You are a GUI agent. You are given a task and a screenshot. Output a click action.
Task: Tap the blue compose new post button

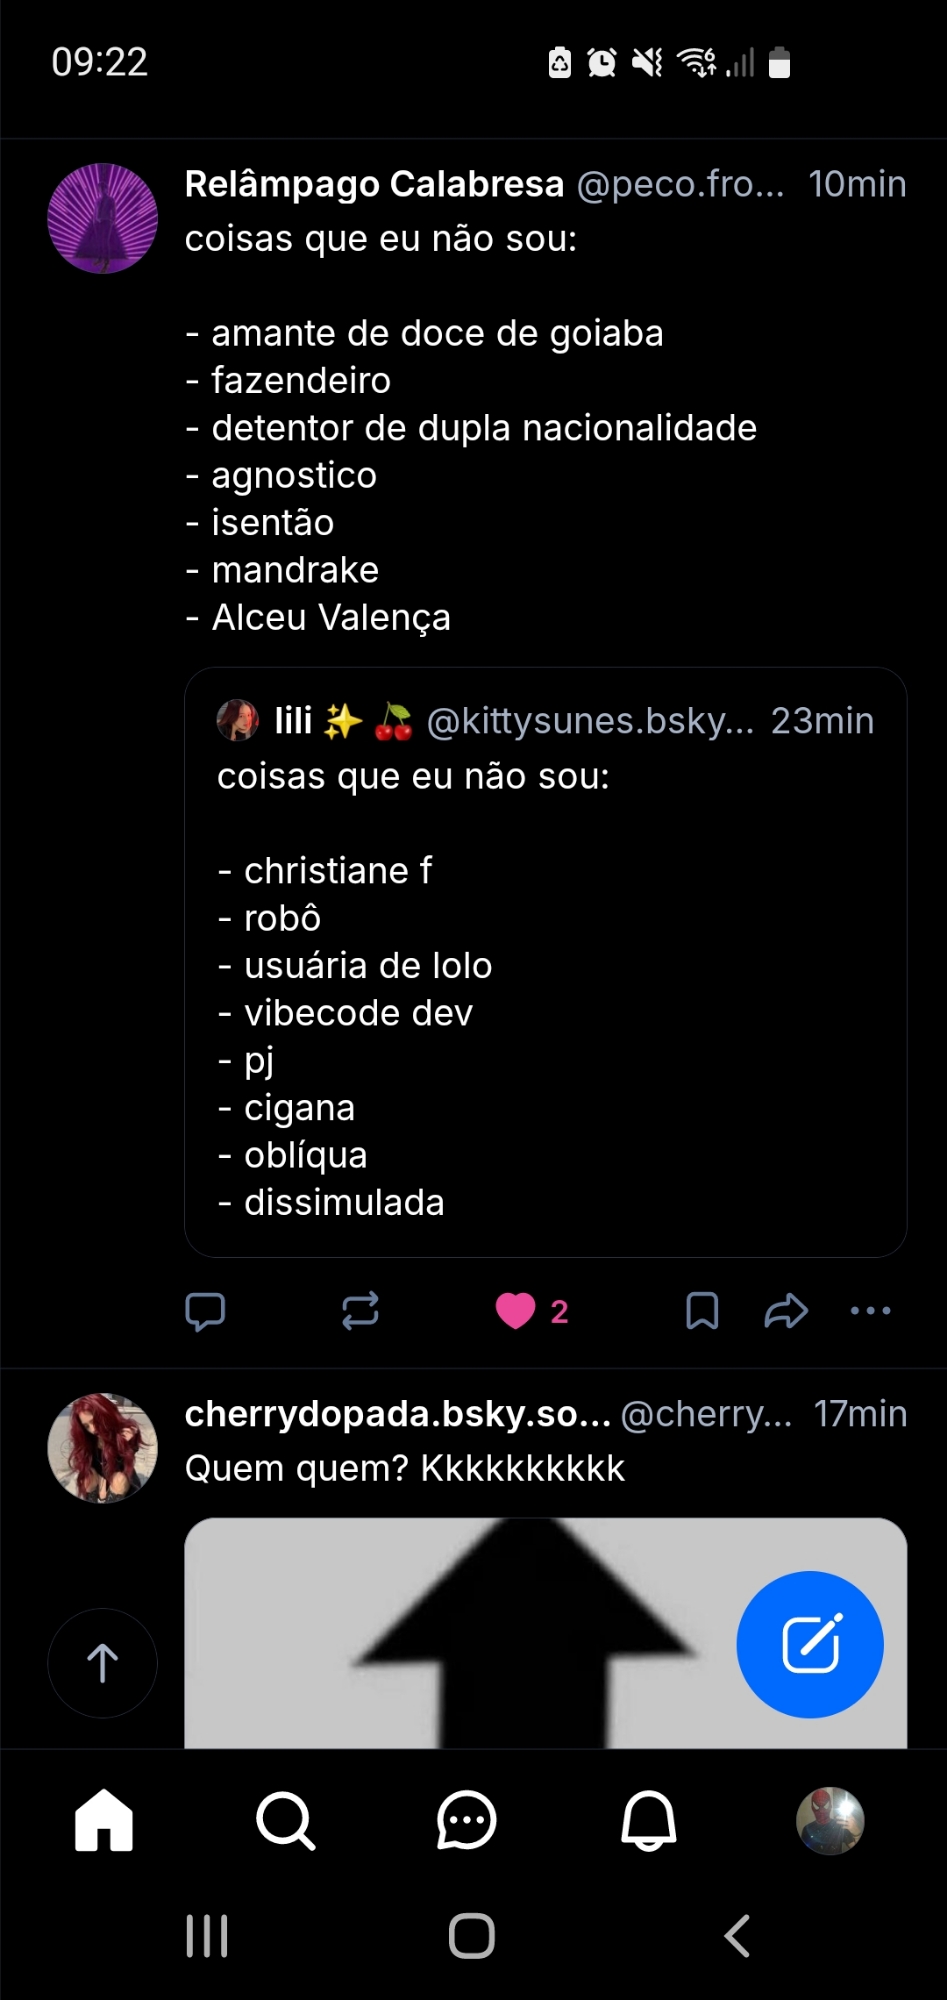[810, 1644]
